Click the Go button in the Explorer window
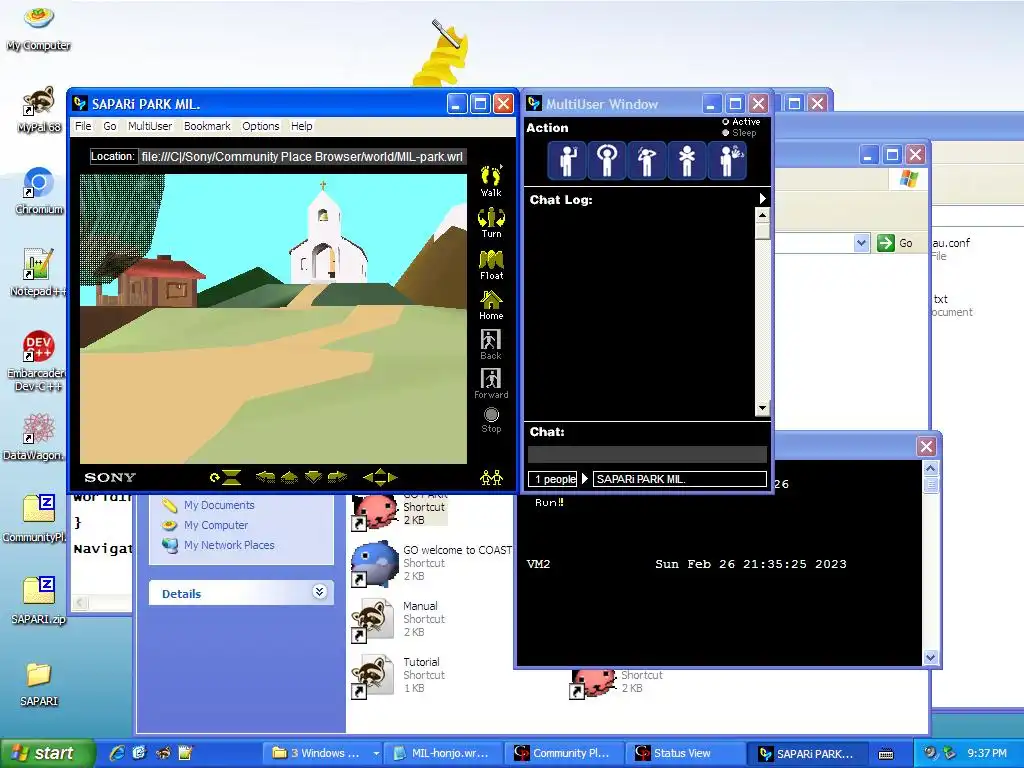This screenshot has height=768, width=1024. [x=895, y=243]
